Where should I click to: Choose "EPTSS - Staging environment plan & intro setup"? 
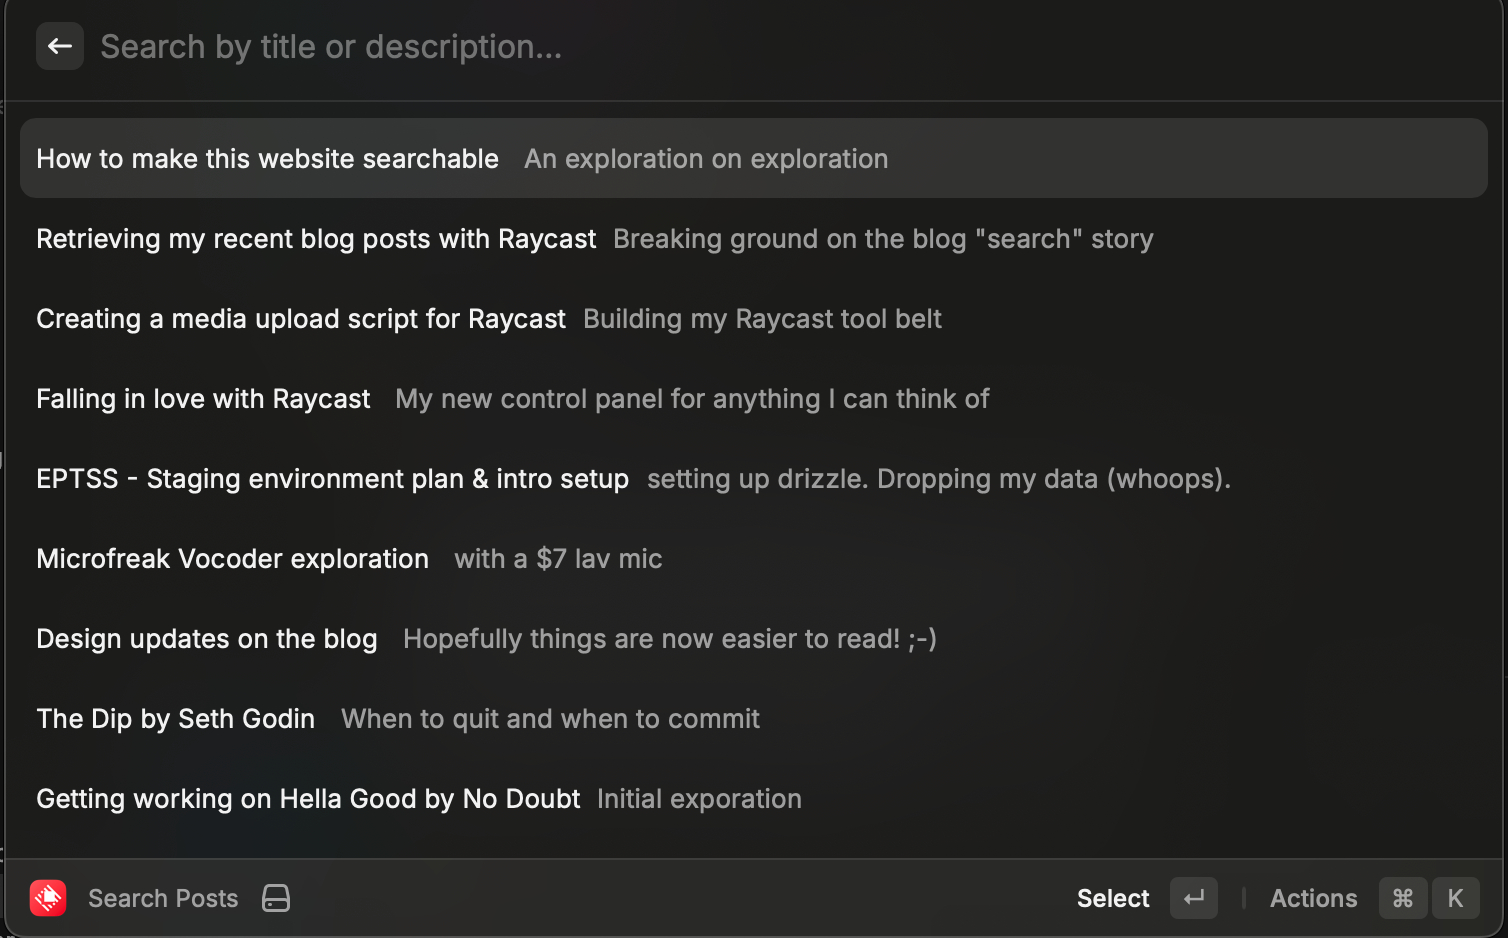click(754, 478)
